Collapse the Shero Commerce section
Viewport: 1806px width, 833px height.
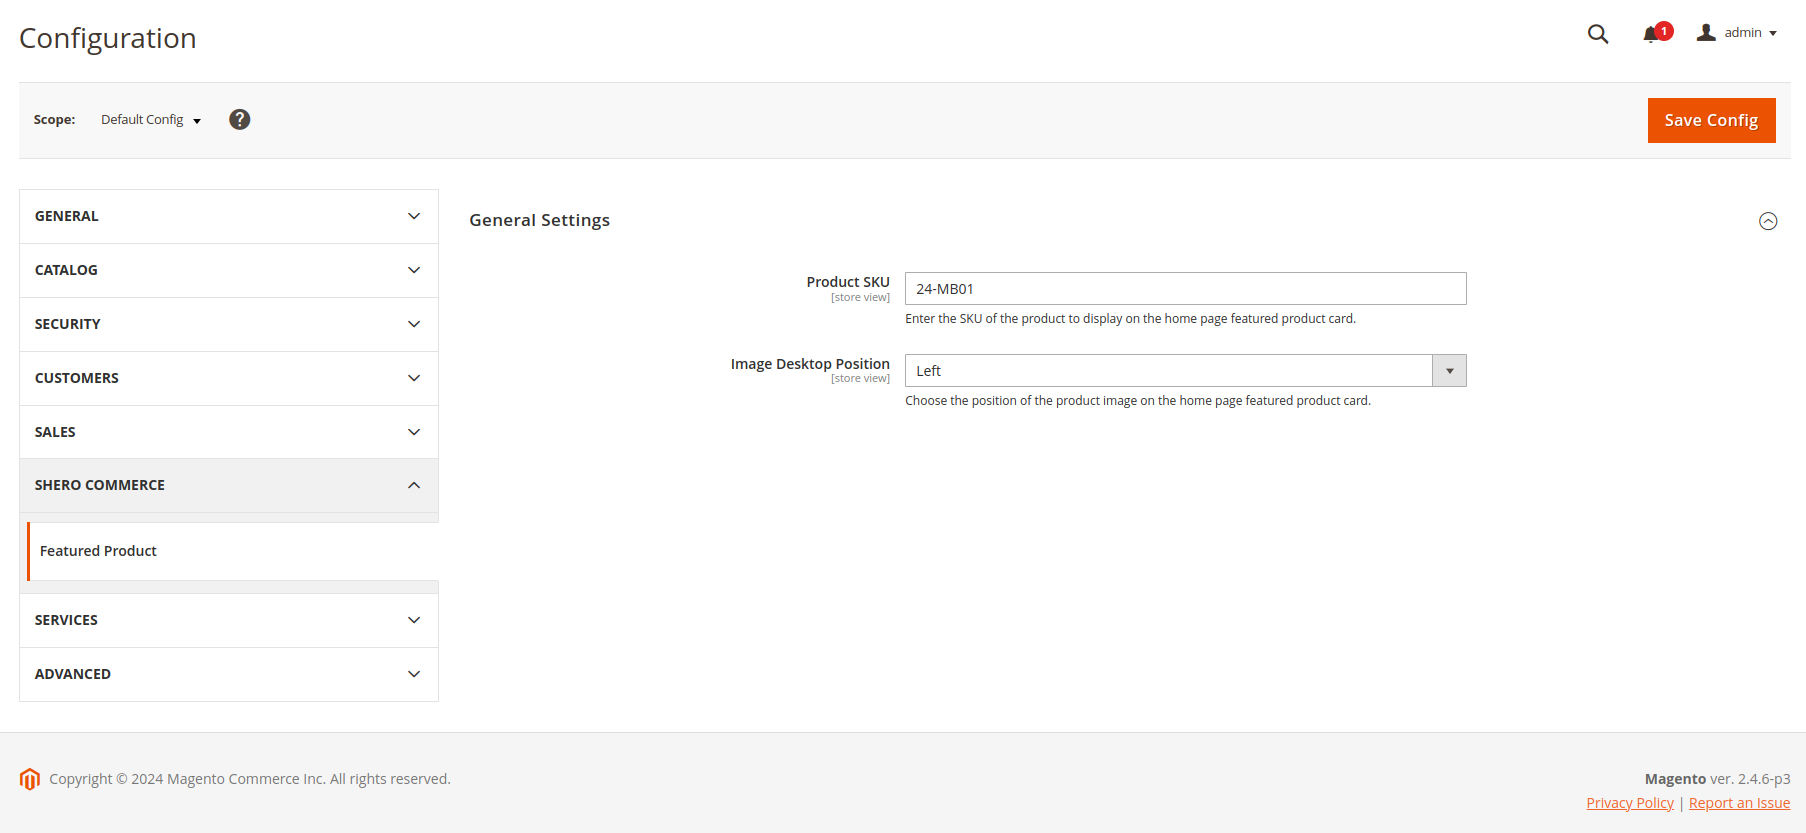coord(228,485)
